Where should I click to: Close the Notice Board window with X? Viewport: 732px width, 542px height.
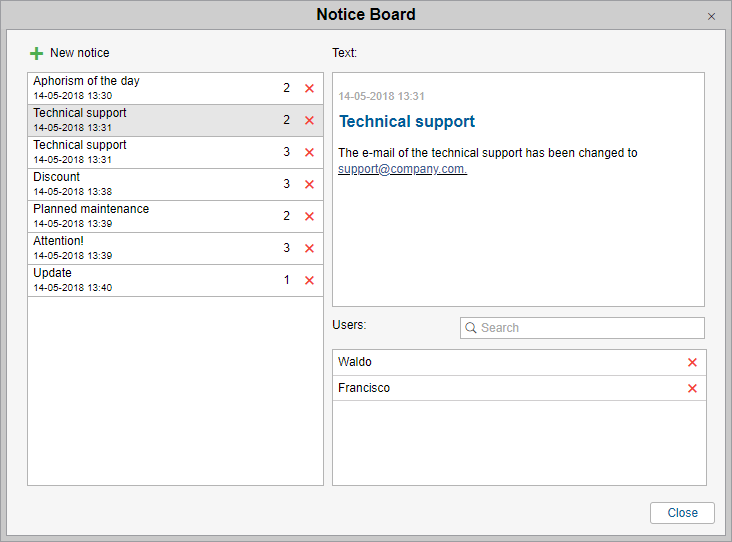click(x=712, y=17)
